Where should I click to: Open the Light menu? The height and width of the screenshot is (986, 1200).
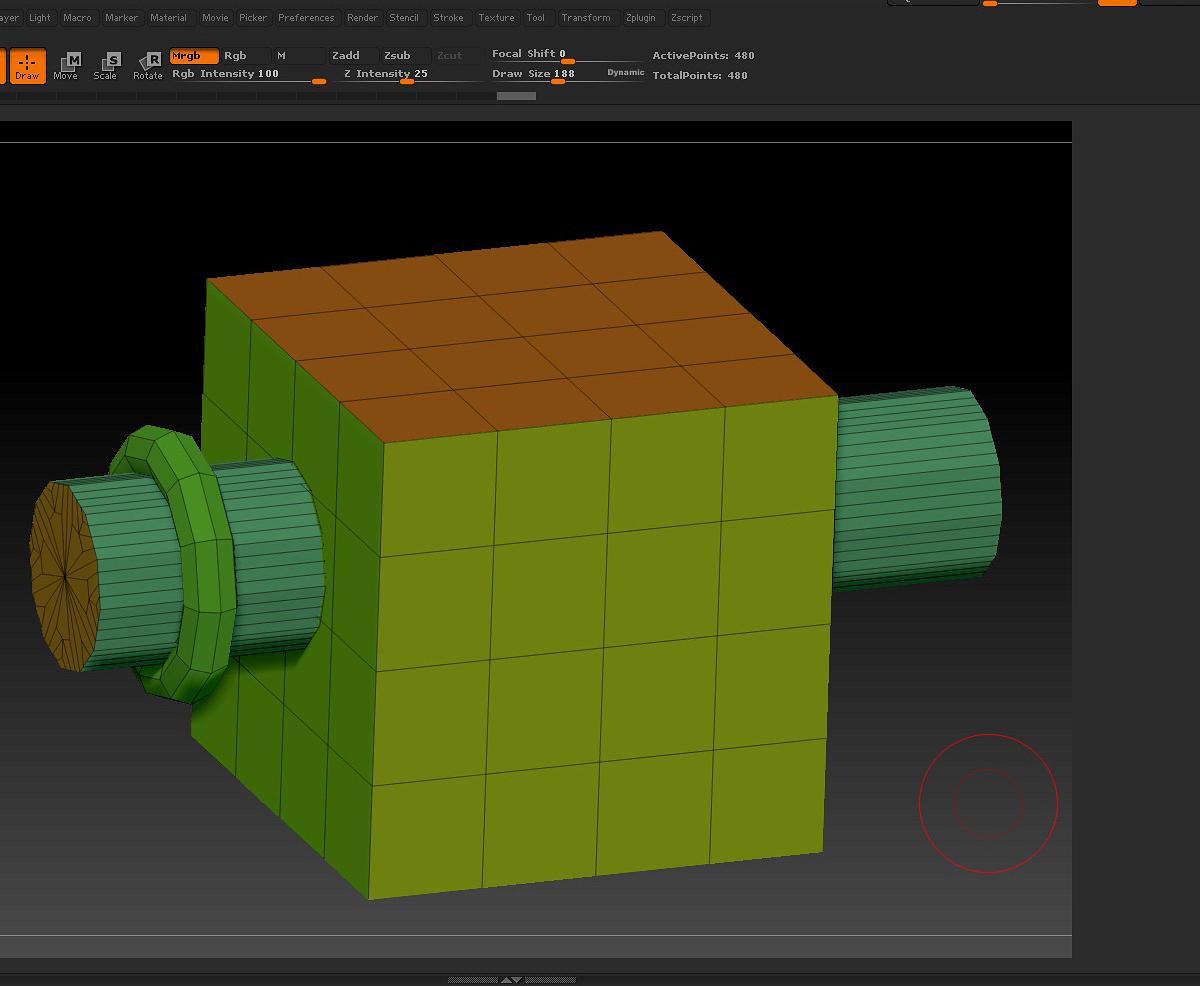pyautogui.click(x=40, y=18)
